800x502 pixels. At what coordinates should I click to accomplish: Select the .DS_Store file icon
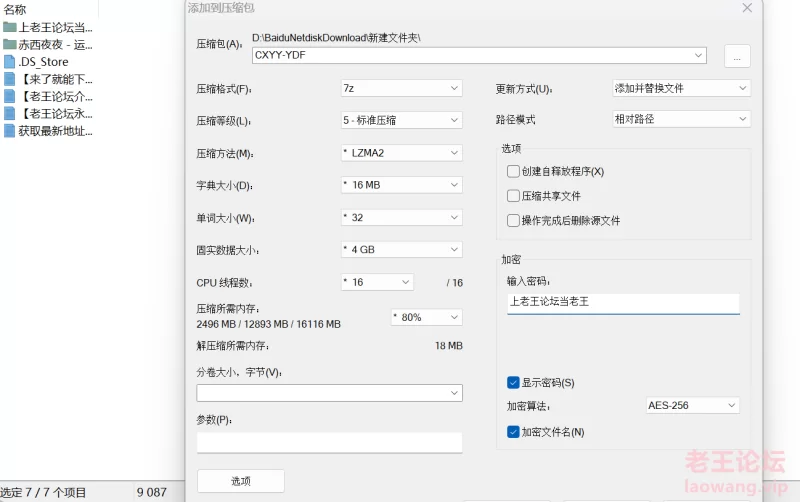pos(10,61)
